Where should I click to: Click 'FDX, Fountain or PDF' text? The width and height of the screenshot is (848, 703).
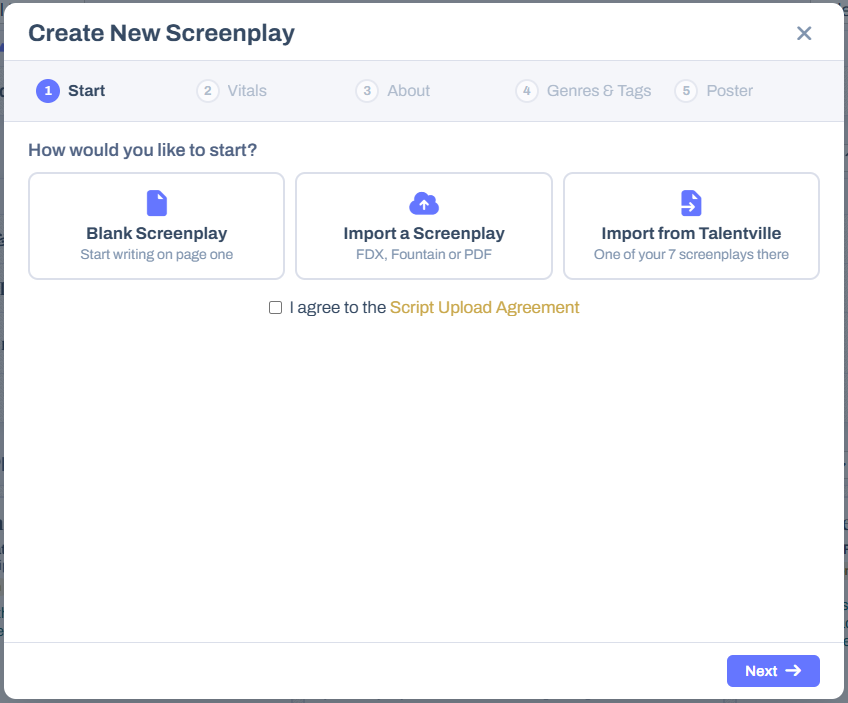click(424, 254)
